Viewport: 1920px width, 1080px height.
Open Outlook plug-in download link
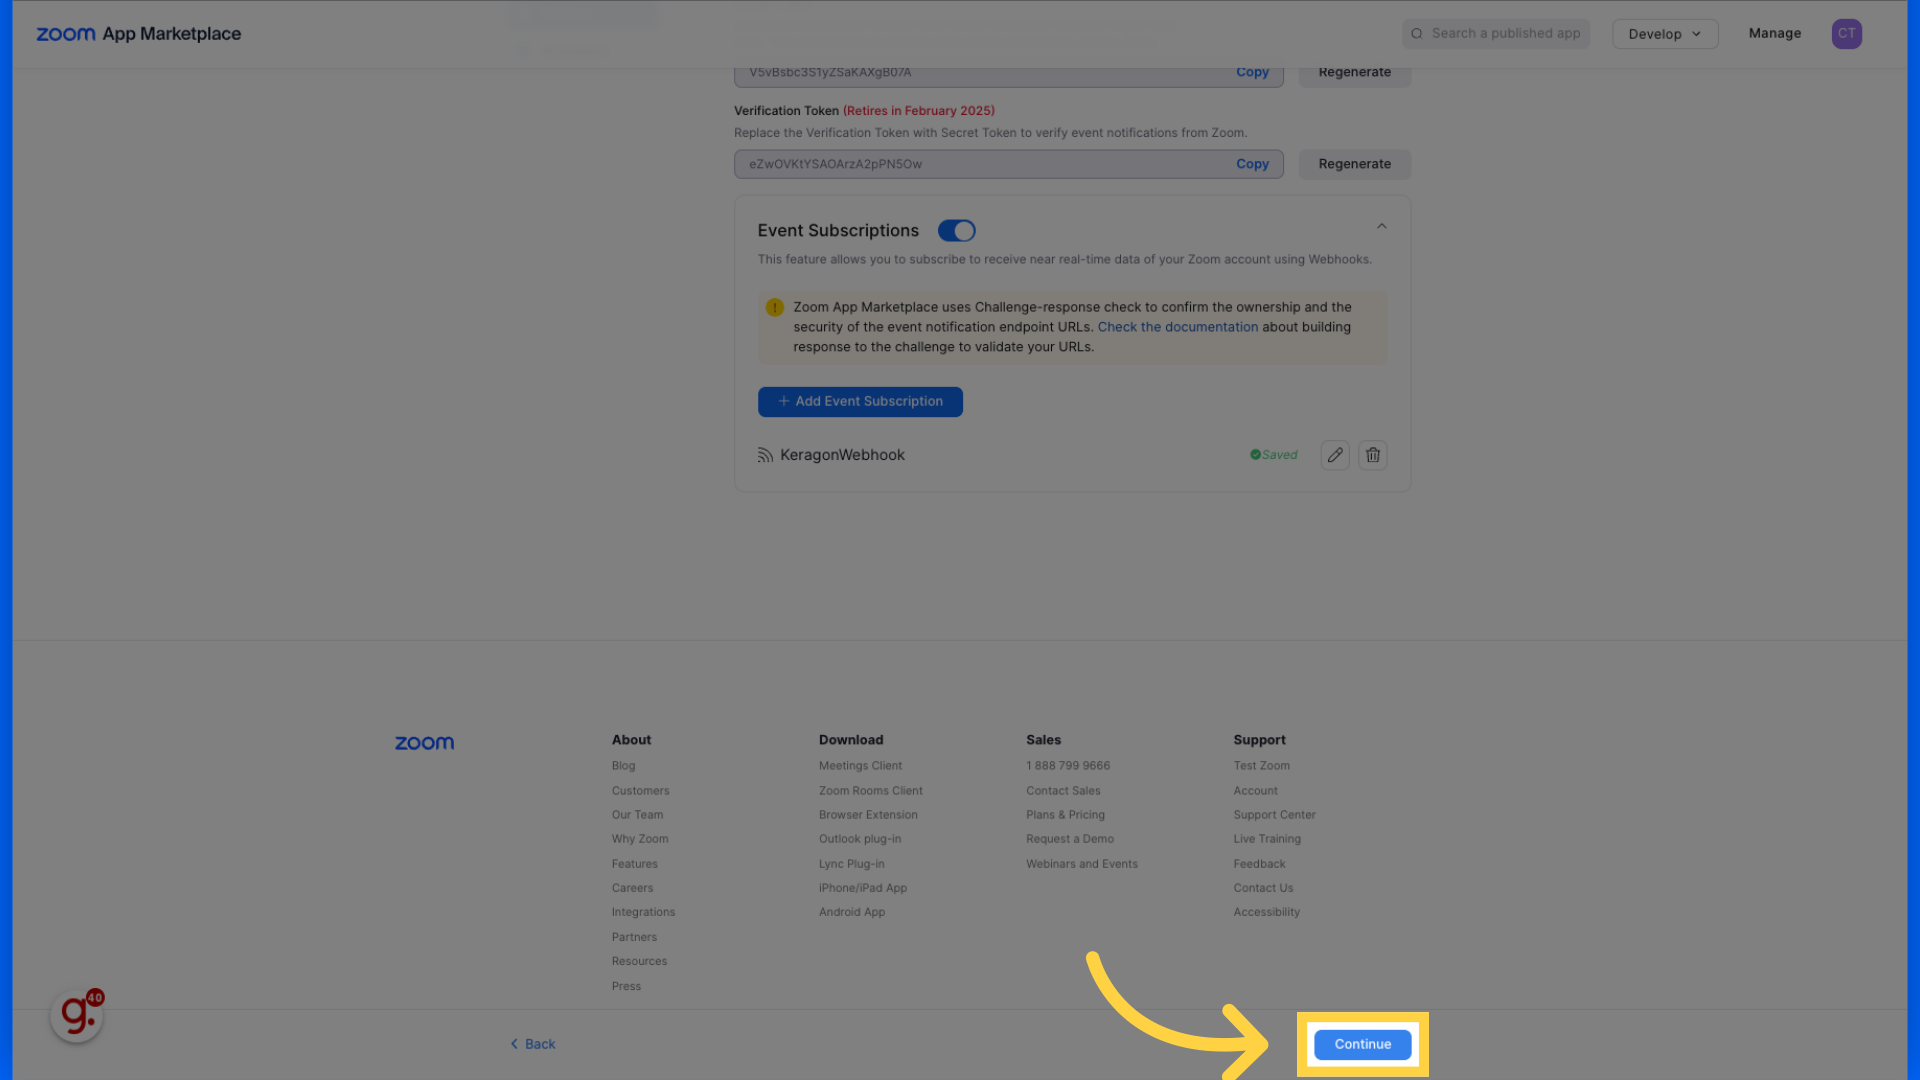pos(860,839)
